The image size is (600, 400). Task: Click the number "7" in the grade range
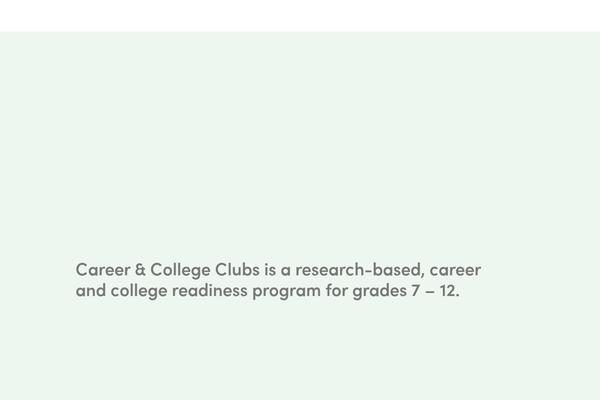416,291
